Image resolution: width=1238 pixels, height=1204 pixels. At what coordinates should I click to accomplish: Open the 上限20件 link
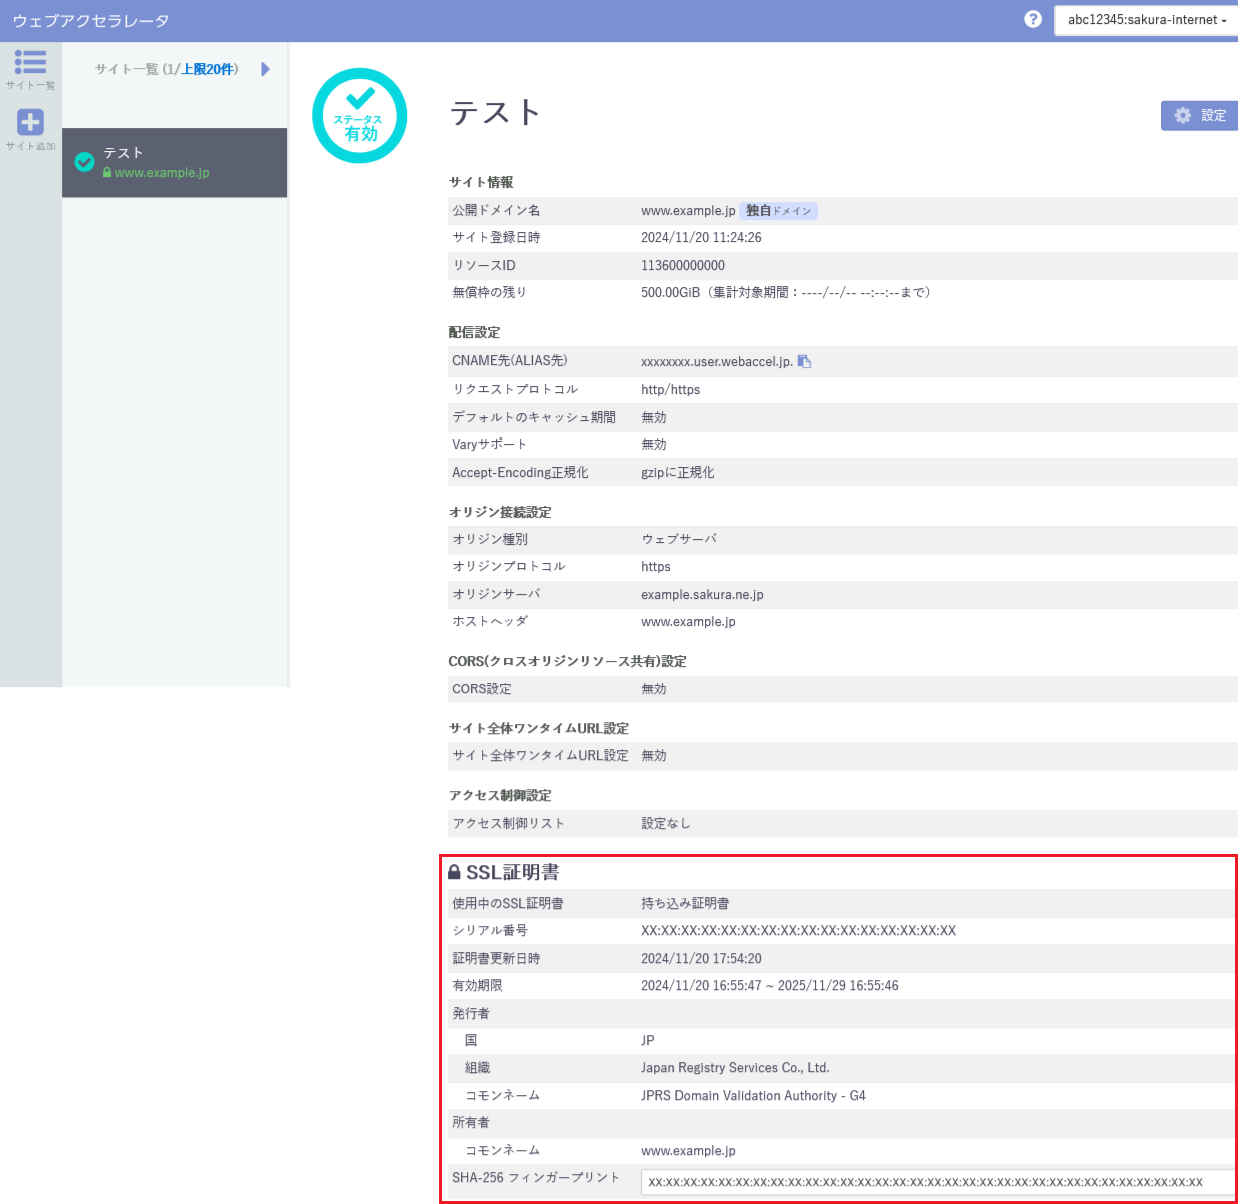coord(207,69)
